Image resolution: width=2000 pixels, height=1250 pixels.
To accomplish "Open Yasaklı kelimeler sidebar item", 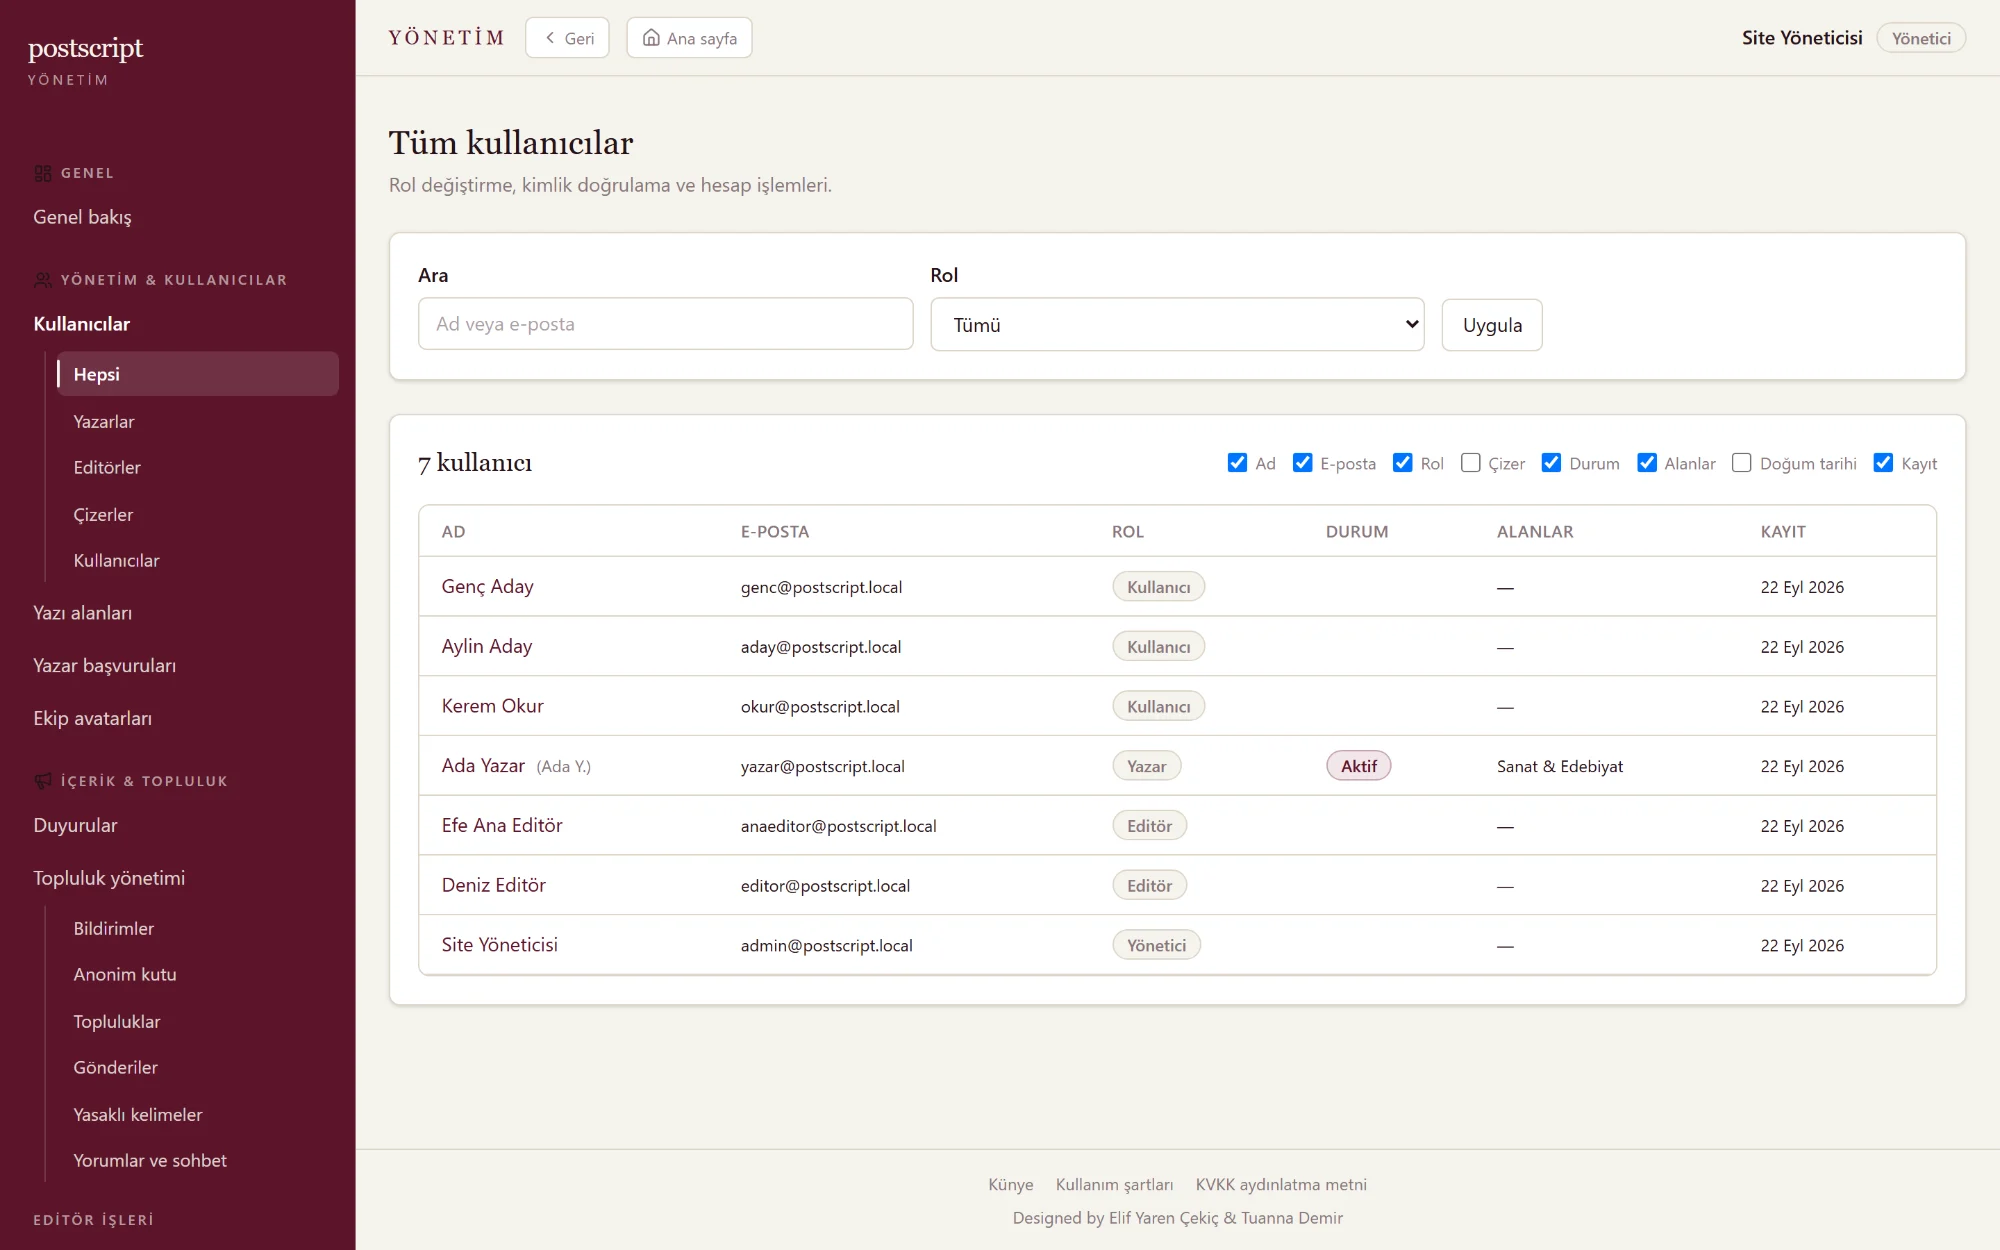I will (138, 1115).
